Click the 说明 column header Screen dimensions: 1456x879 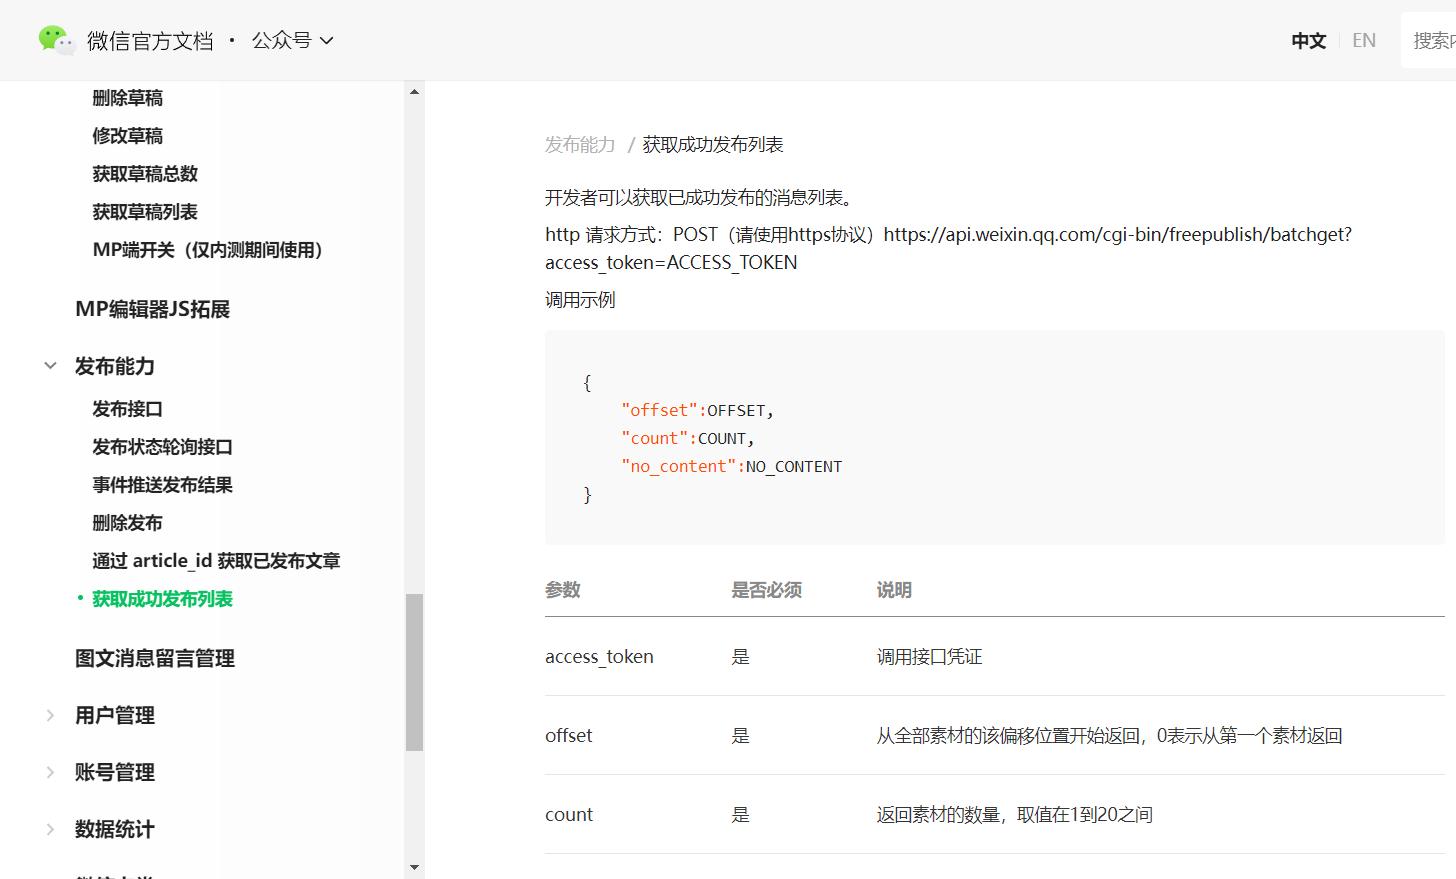click(894, 590)
